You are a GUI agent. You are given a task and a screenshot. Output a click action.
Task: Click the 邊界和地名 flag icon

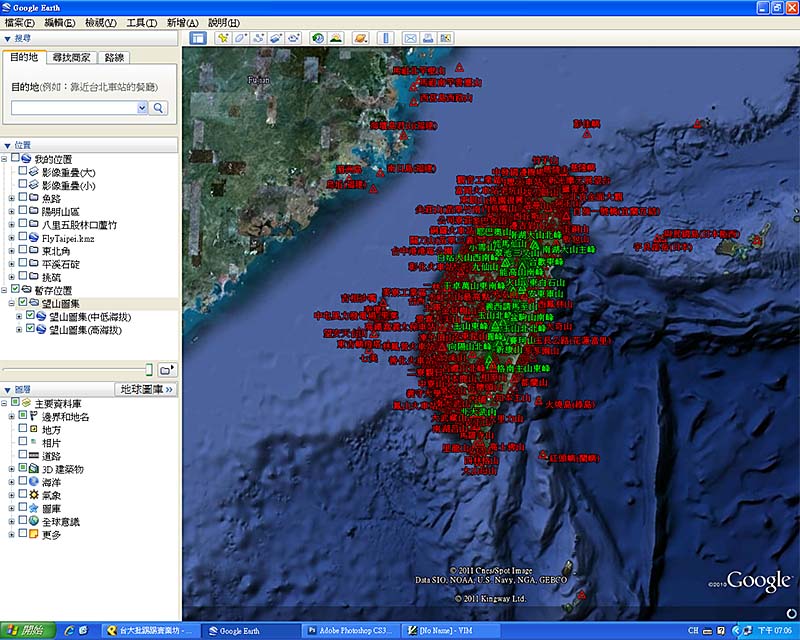(34, 416)
